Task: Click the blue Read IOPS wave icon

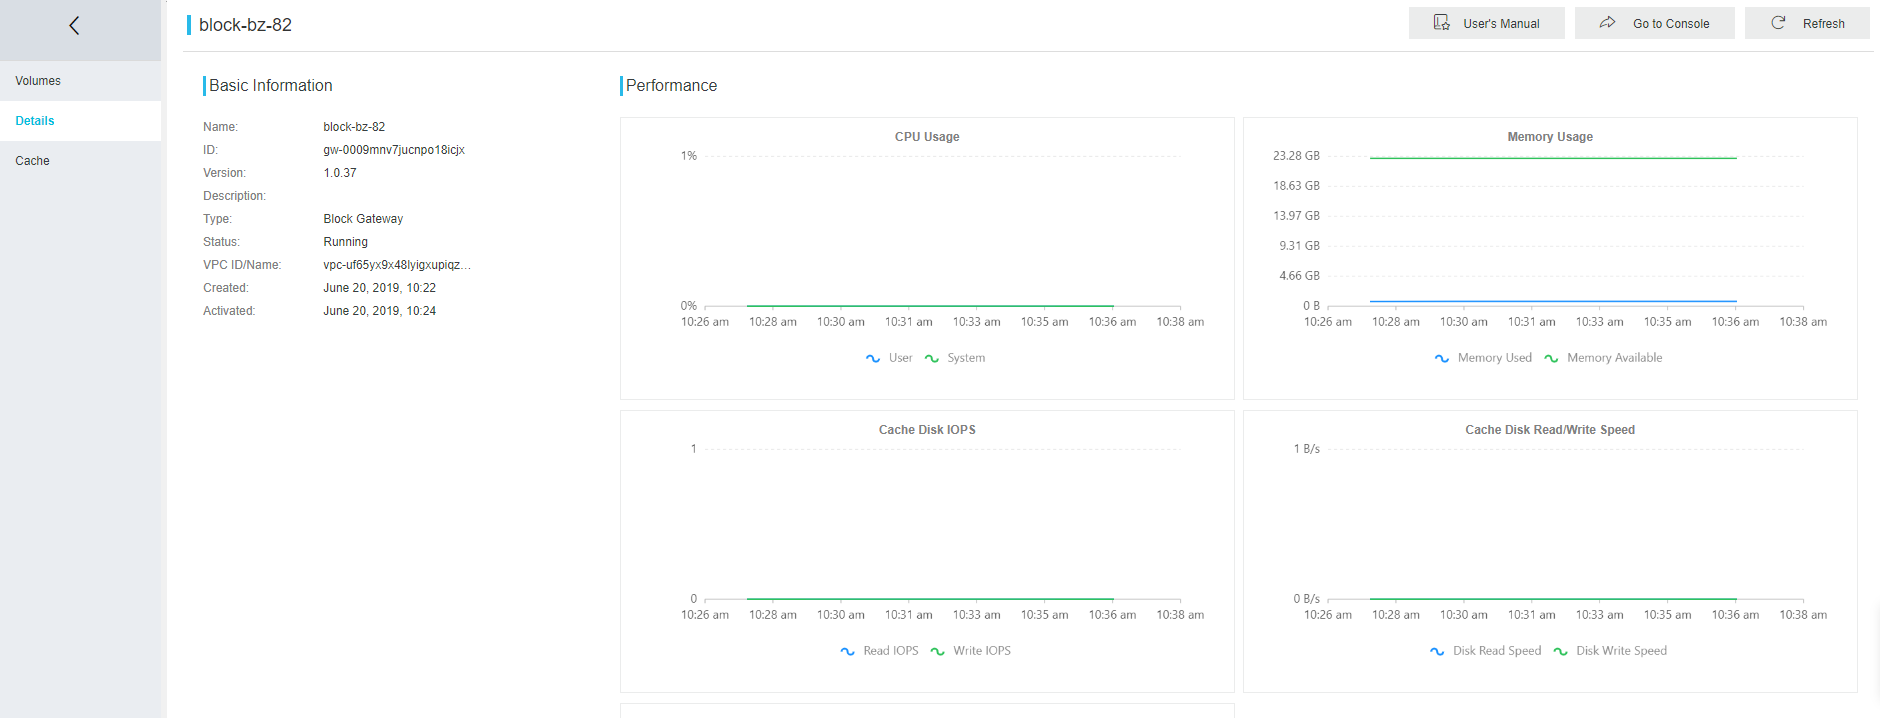Action: (x=848, y=651)
